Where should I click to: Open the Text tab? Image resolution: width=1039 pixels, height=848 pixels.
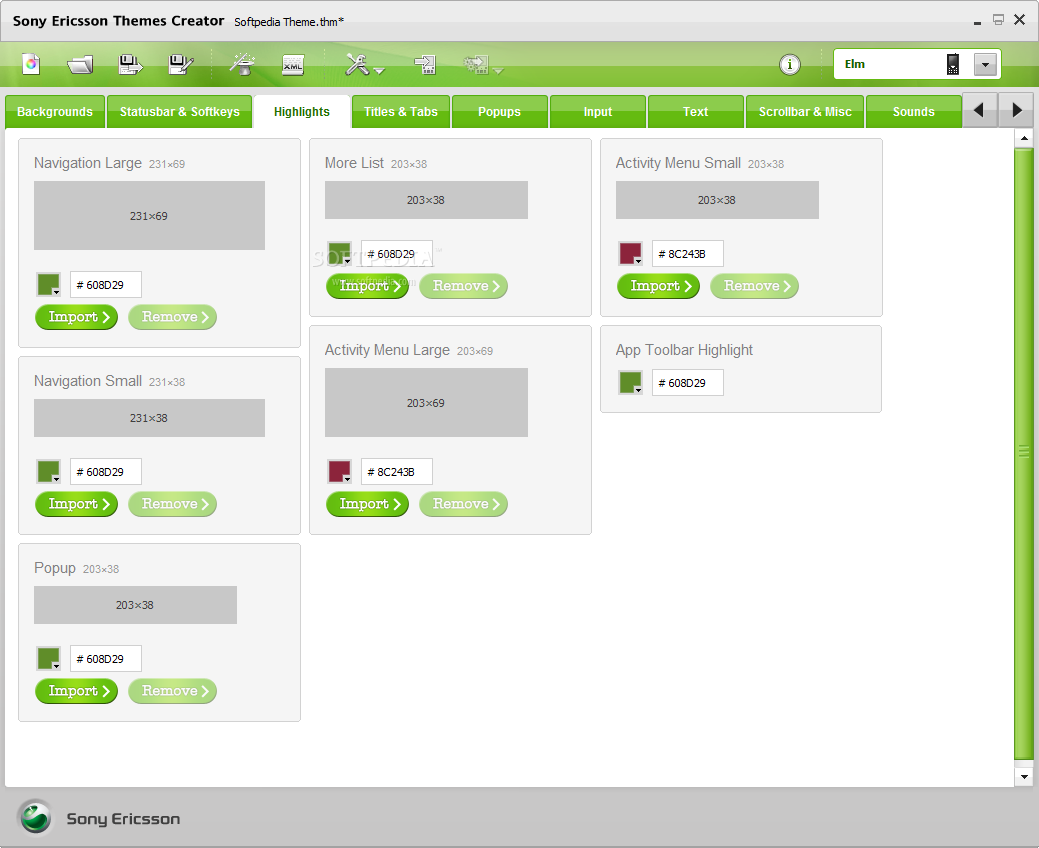point(696,111)
